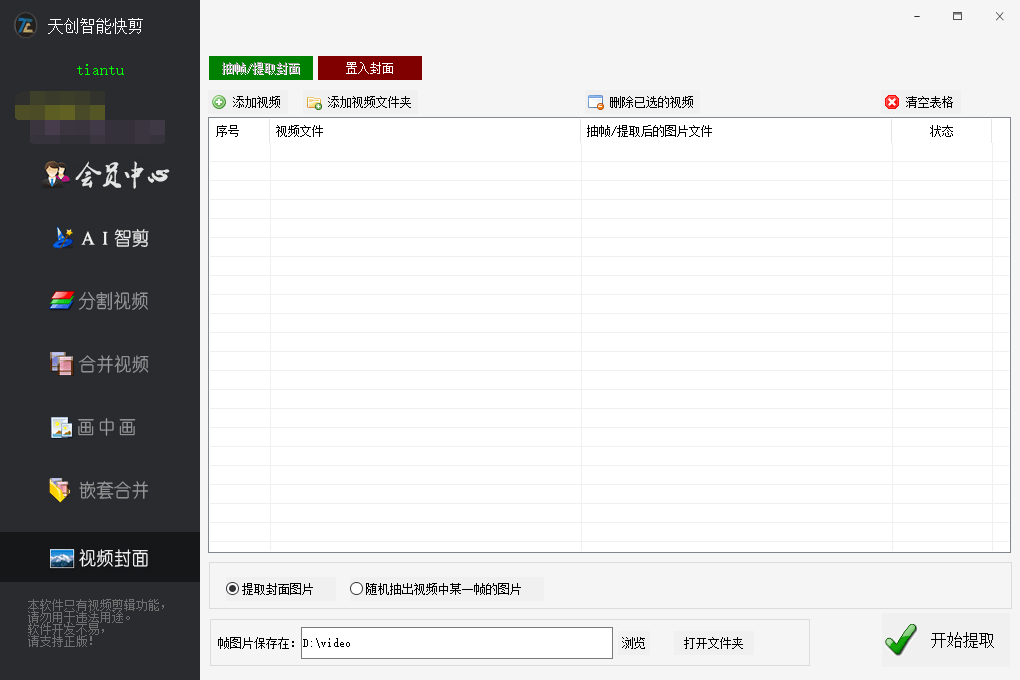
Task: Click the 会员中心 member center icon
Action: [x=57, y=175]
